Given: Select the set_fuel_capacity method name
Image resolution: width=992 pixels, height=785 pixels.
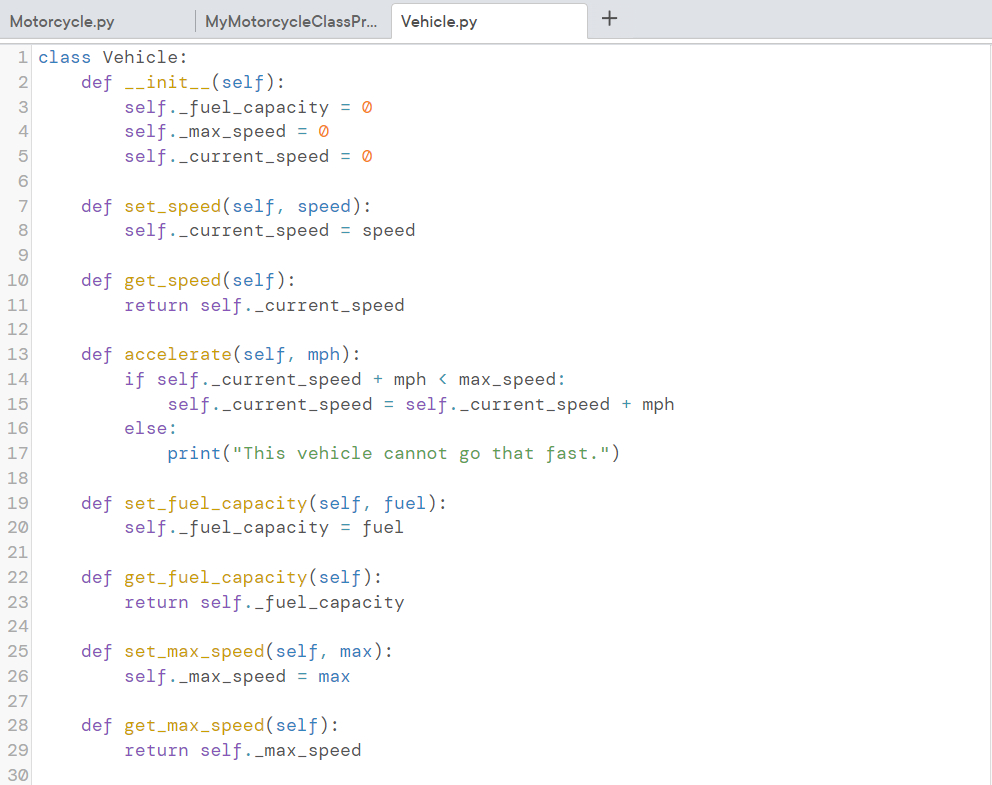Looking at the screenshot, I should pyautogui.click(x=205, y=503).
